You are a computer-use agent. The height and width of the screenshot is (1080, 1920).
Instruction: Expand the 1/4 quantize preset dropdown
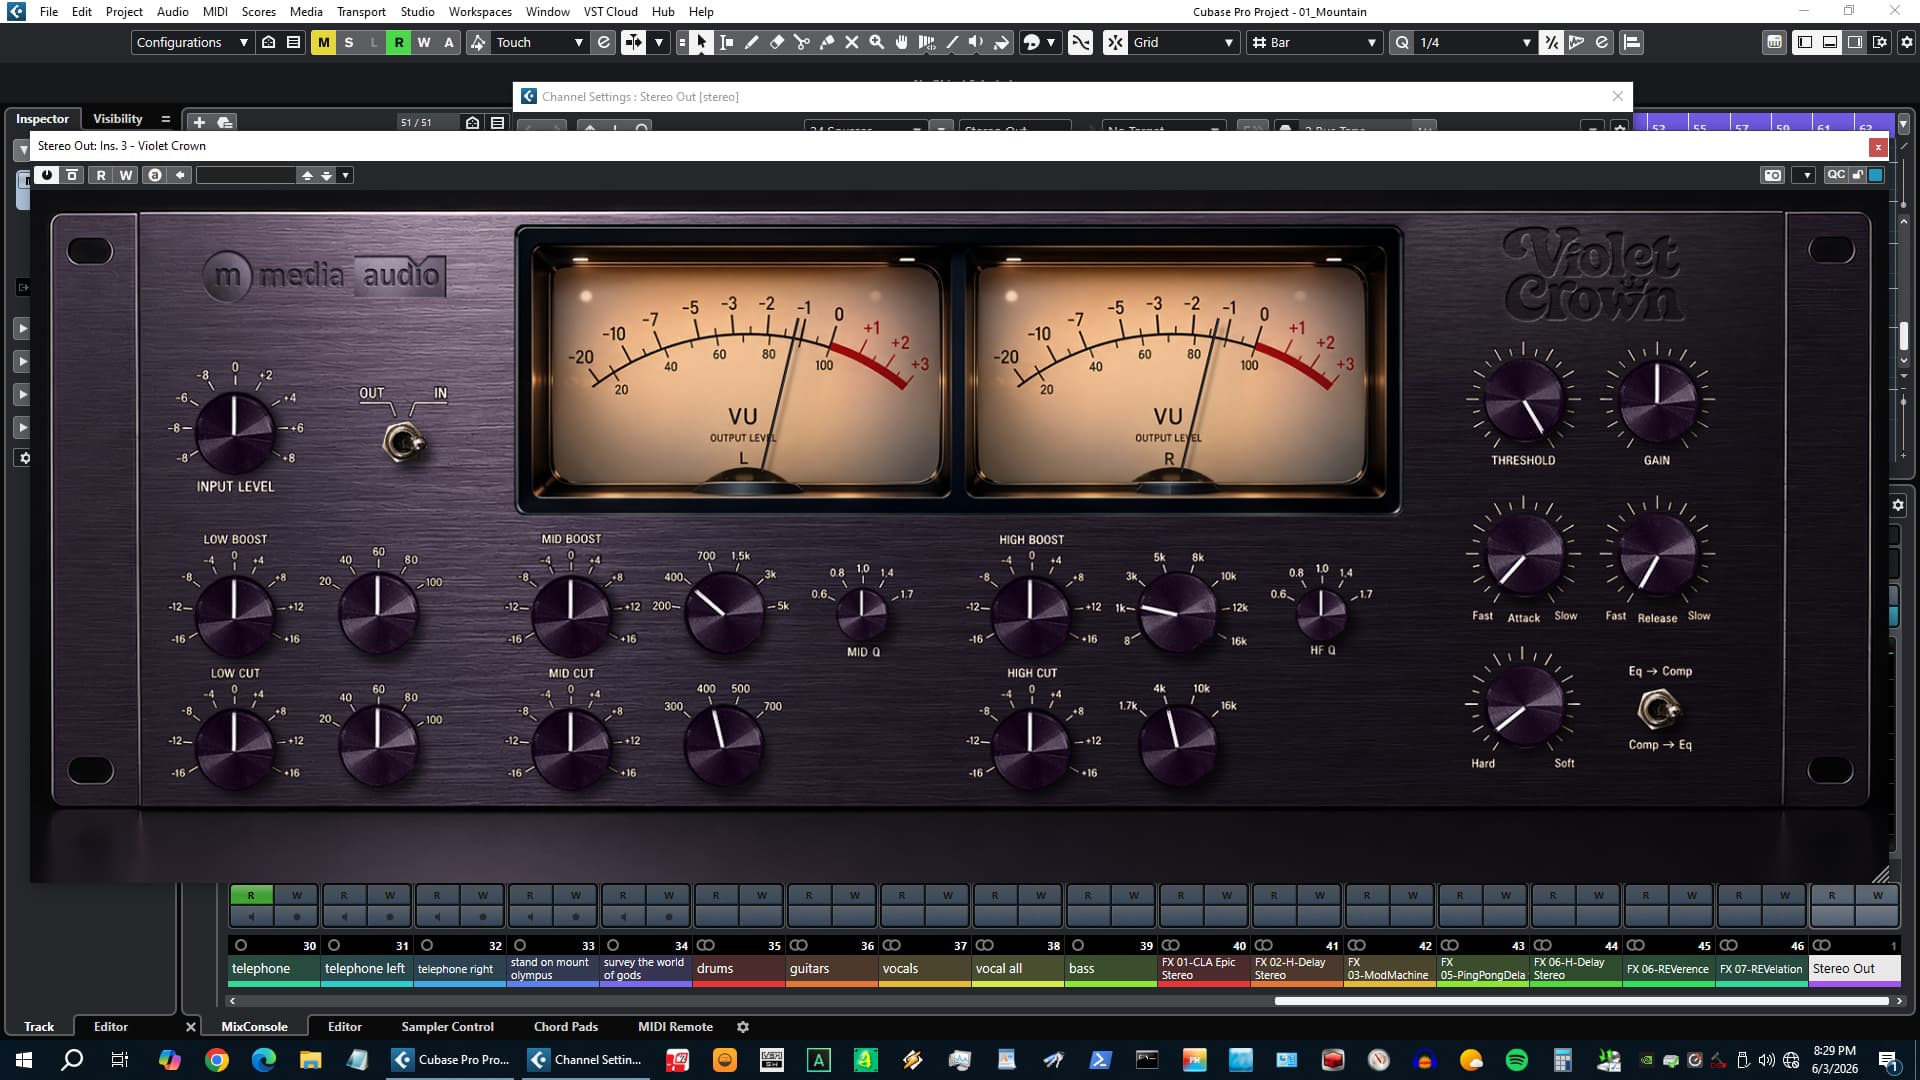click(x=1474, y=42)
